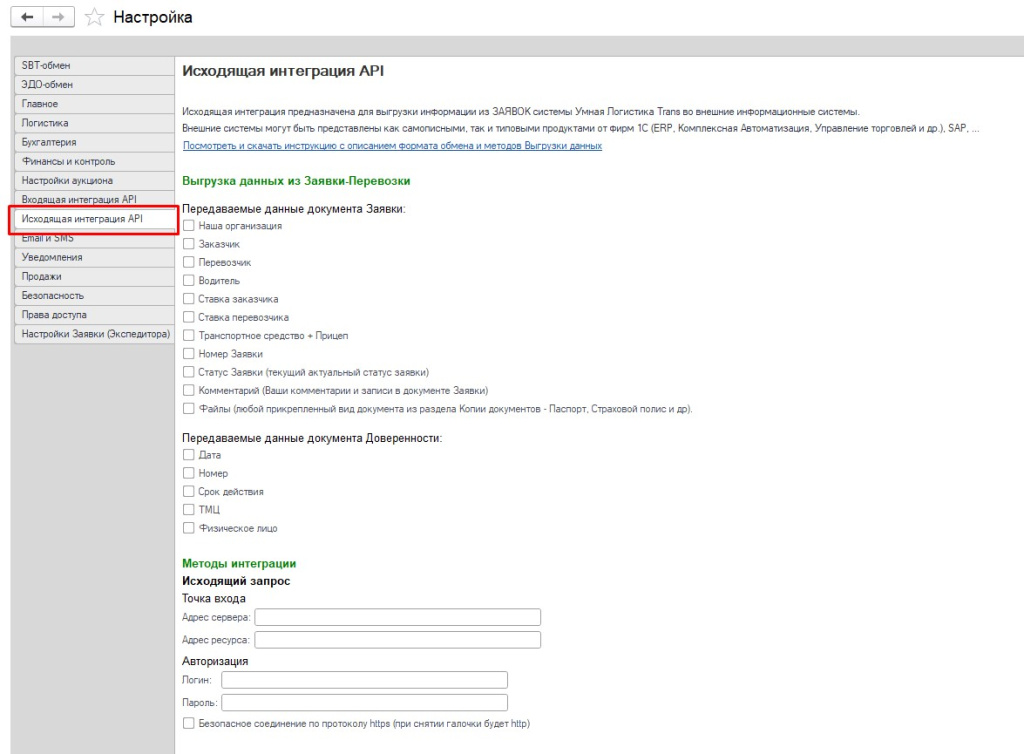Switch to the Продажи section
Image resolution: width=1024 pixels, height=754 pixels.
[x=94, y=276]
